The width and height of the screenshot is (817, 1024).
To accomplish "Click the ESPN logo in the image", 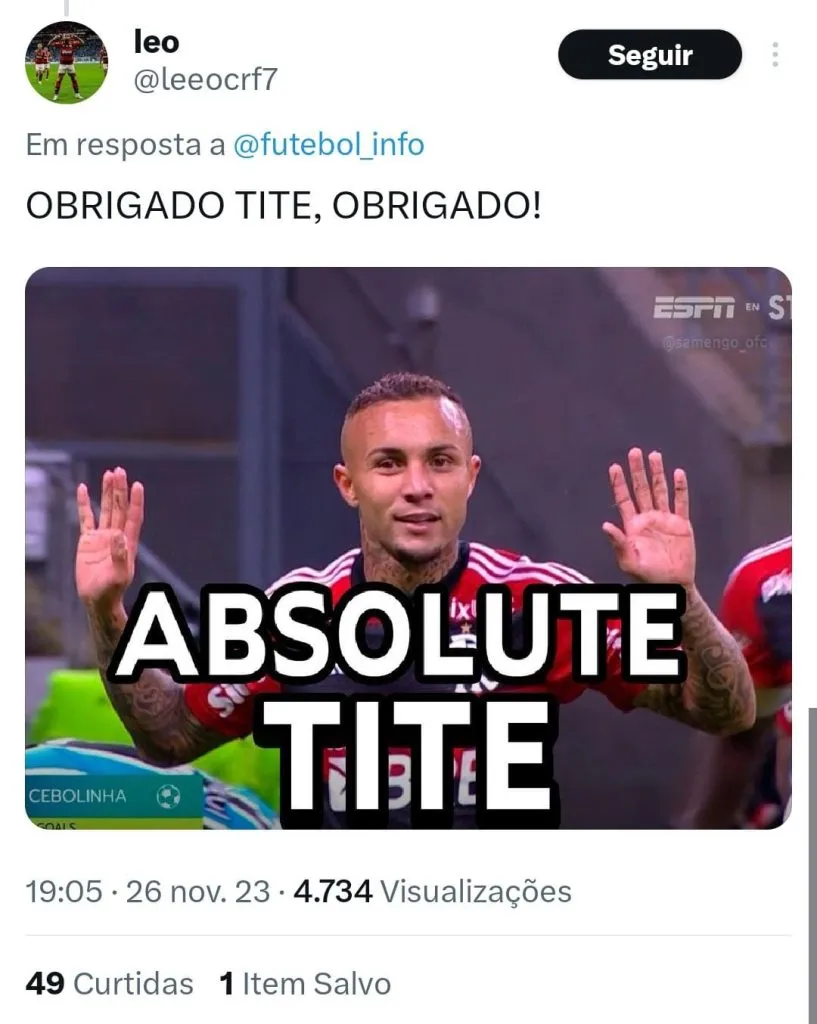I will (694, 308).
